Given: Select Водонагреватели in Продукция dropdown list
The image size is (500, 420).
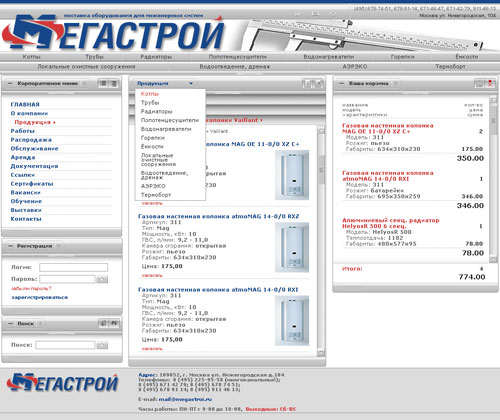Looking at the screenshot, I should (x=166, y=129).
